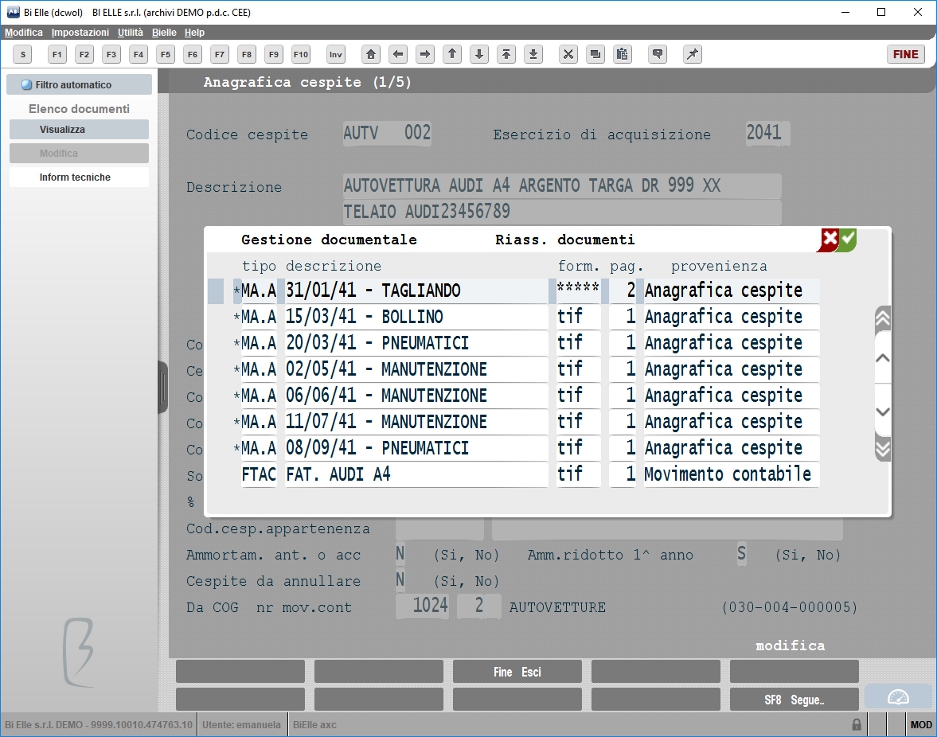Click the F3 function key button

click(x=111, y=54)
